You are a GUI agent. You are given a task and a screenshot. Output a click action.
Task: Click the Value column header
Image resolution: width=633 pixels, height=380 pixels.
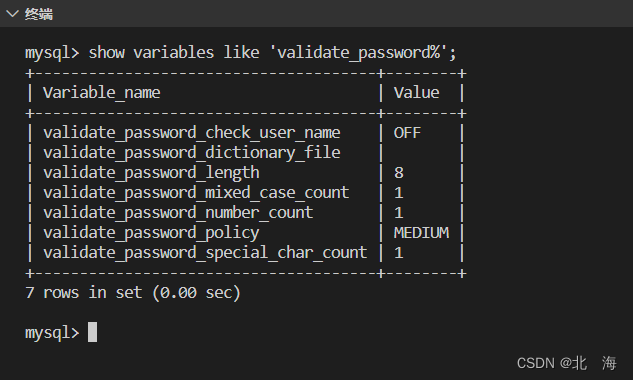pyautogui.click(x=416, y=93)
